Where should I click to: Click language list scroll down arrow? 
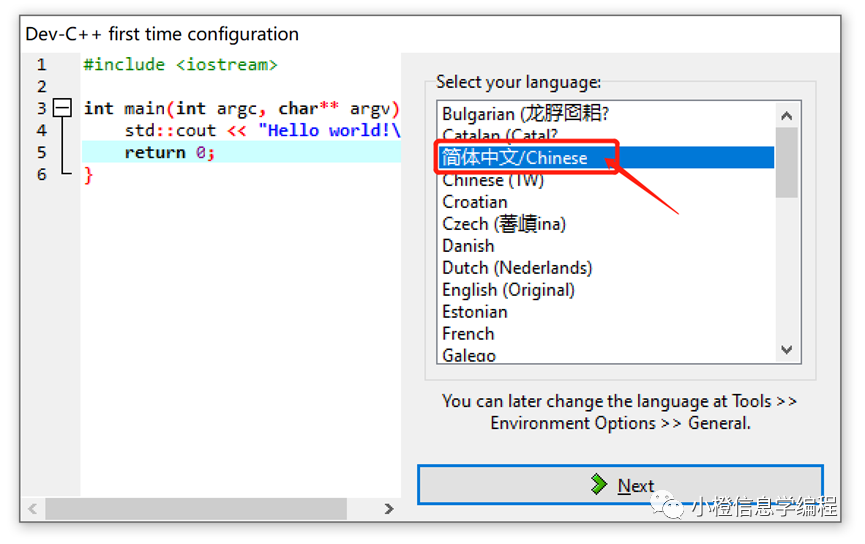[787, 350]
